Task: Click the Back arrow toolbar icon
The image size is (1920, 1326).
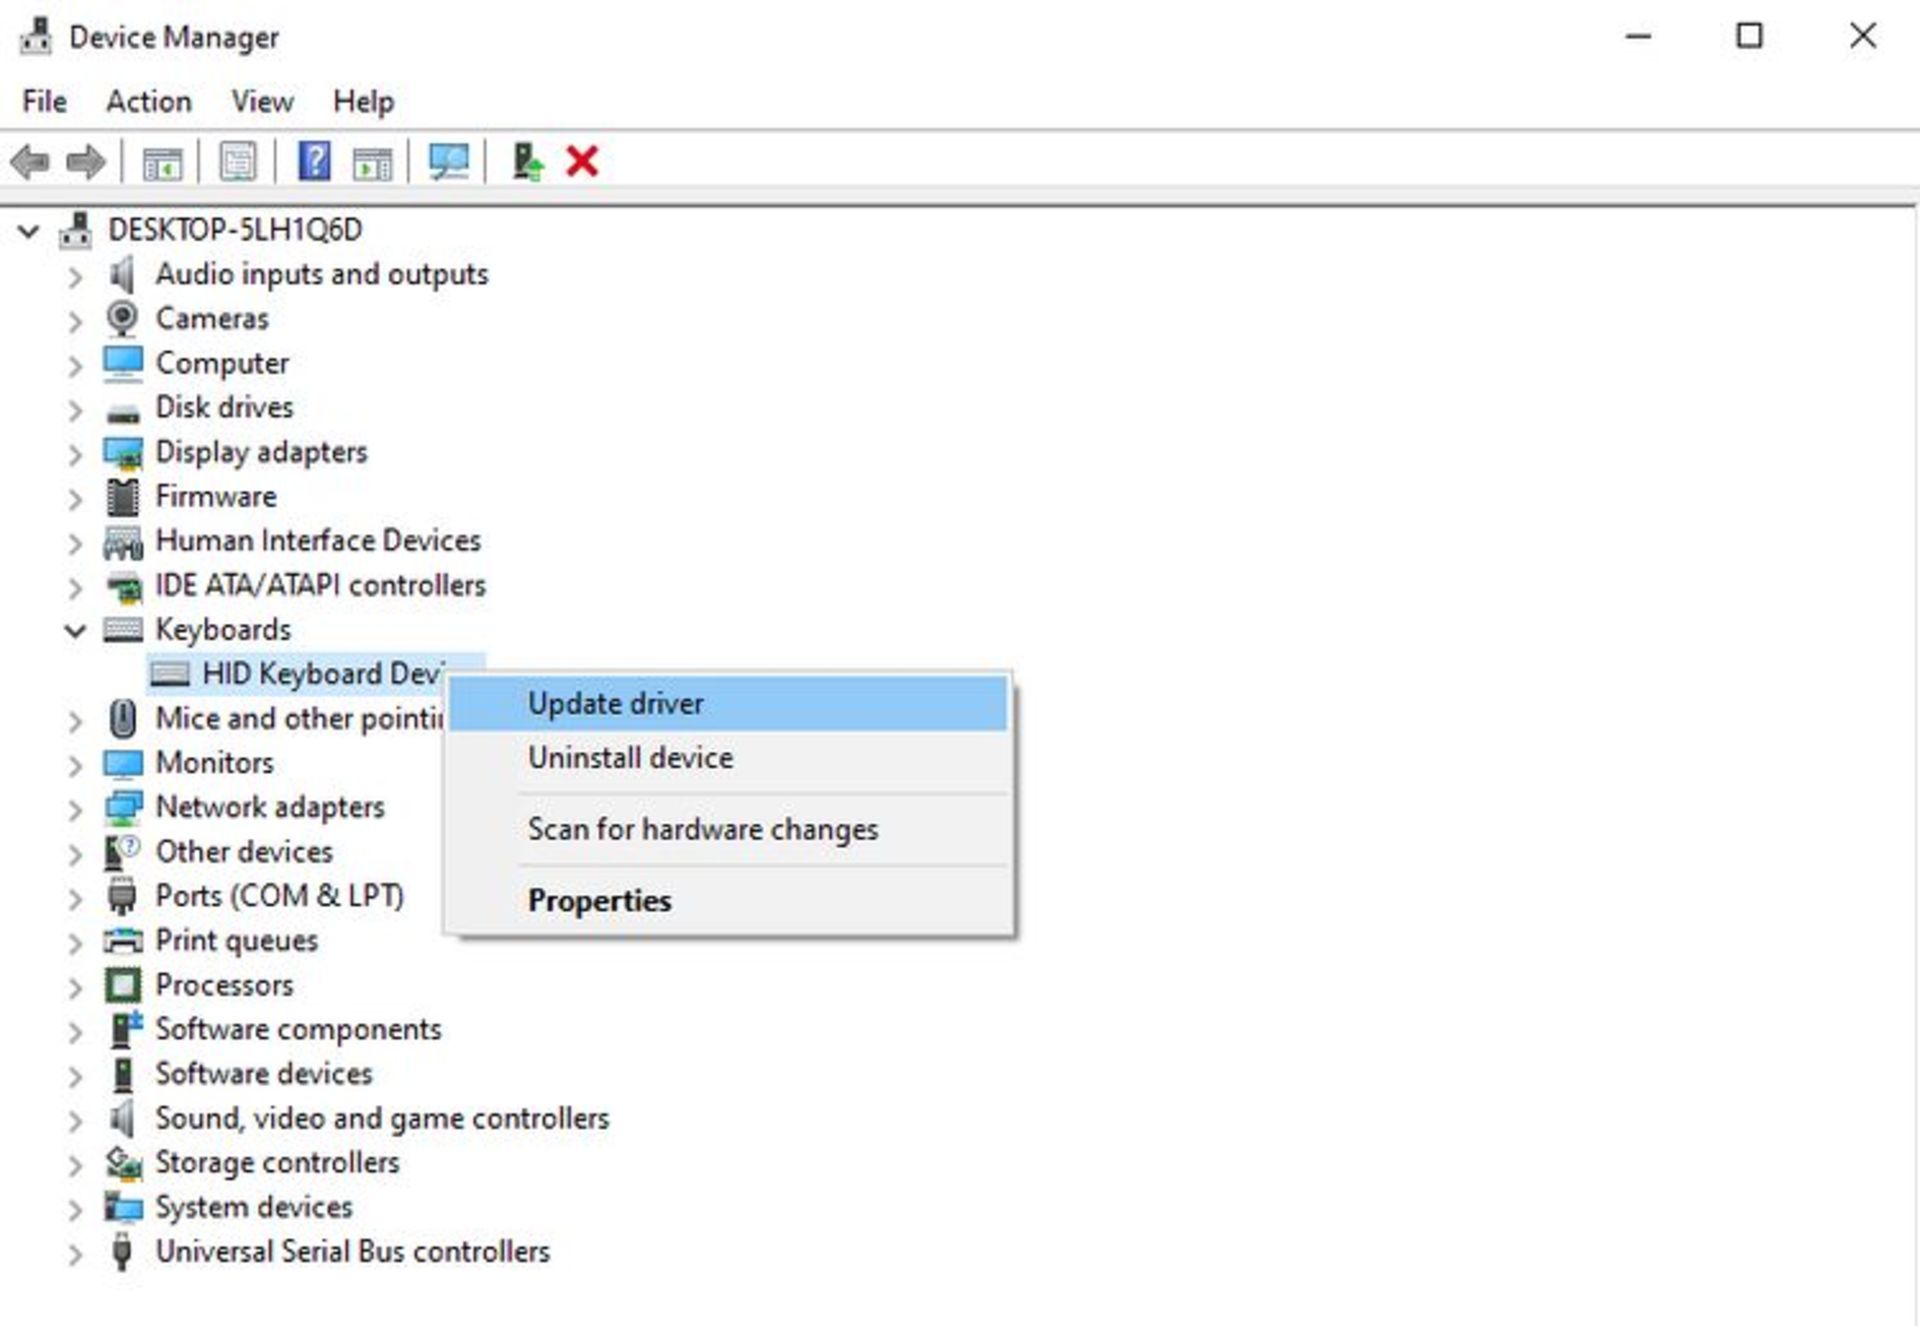Action: 30,161
